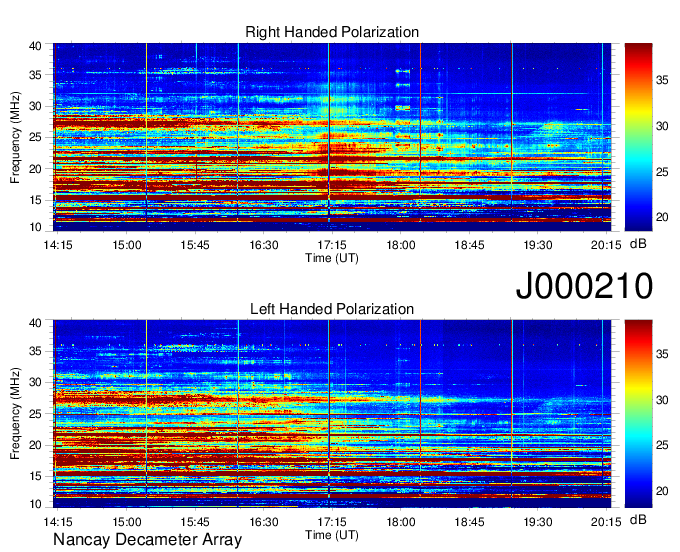The image size is (680, 552).
Task: Click the 20:15 tick label on top plot
Action: click(606, 245)
